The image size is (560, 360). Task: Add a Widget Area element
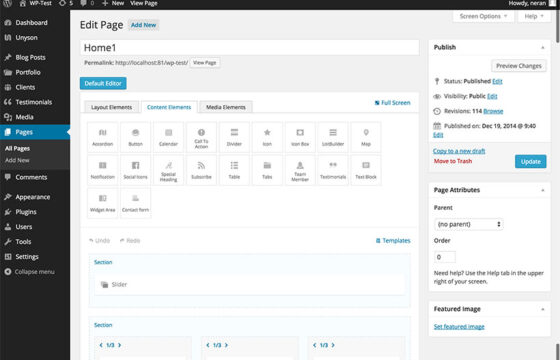pyautogui.click(x=102, y=203)
